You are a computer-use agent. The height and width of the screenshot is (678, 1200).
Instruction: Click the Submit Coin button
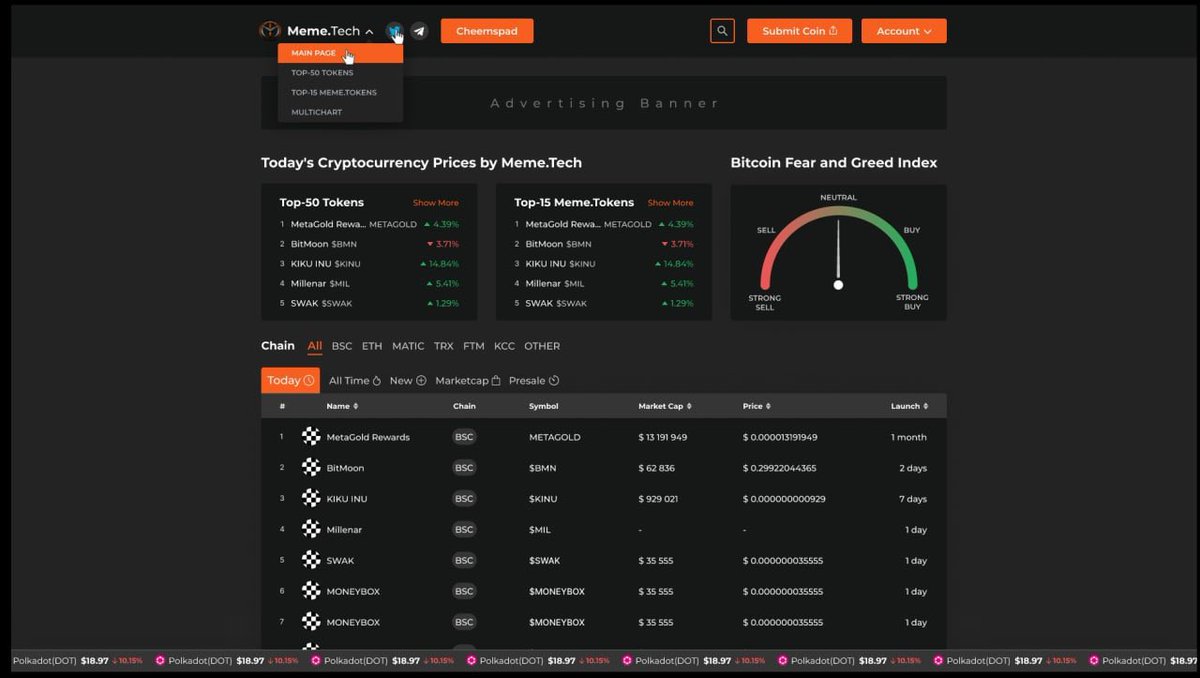[800, 31]
